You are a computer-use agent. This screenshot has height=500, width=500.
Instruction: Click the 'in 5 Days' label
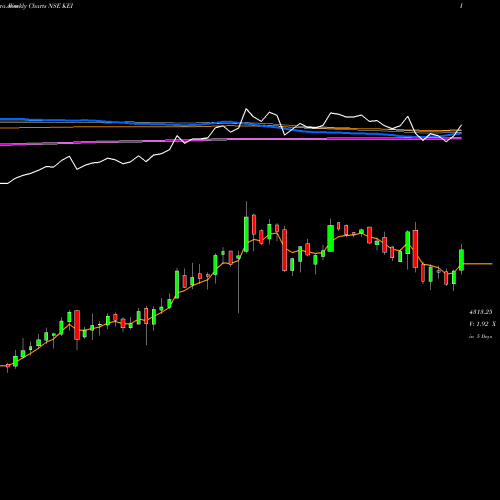click(x=480, y=337)
